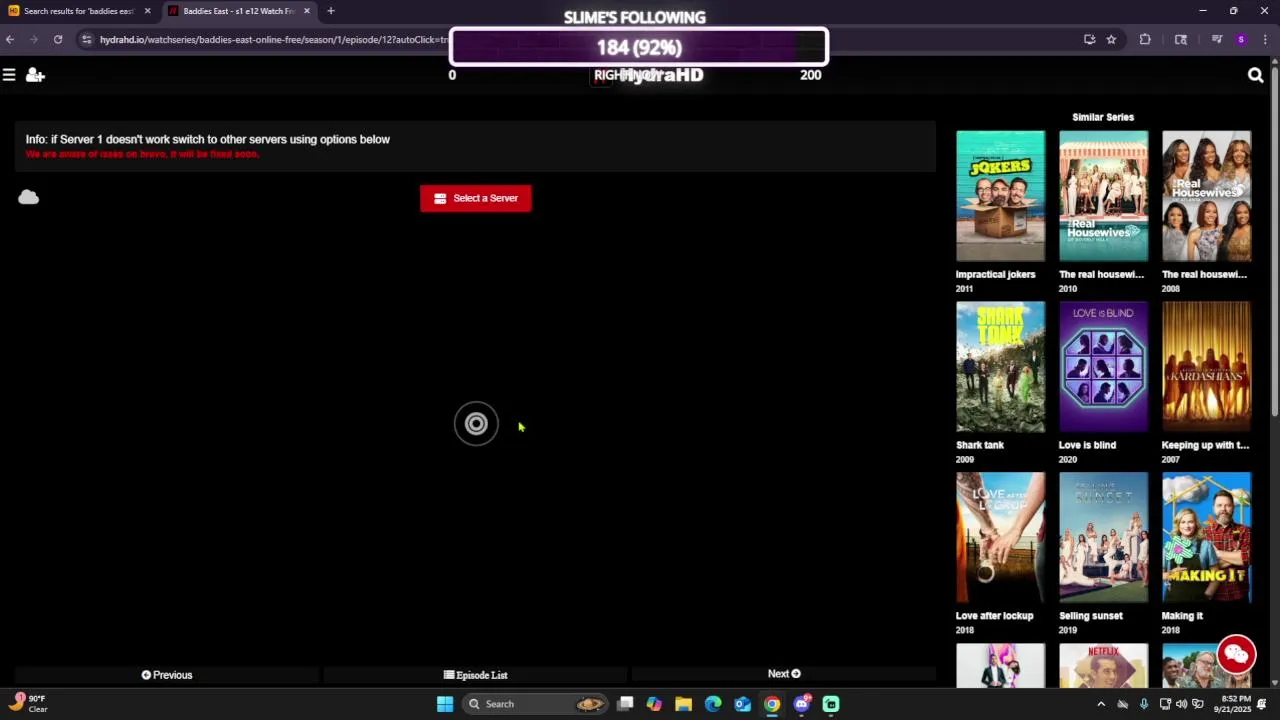Switch to the Baddies East s1 e12 tab

click(238, 11)
